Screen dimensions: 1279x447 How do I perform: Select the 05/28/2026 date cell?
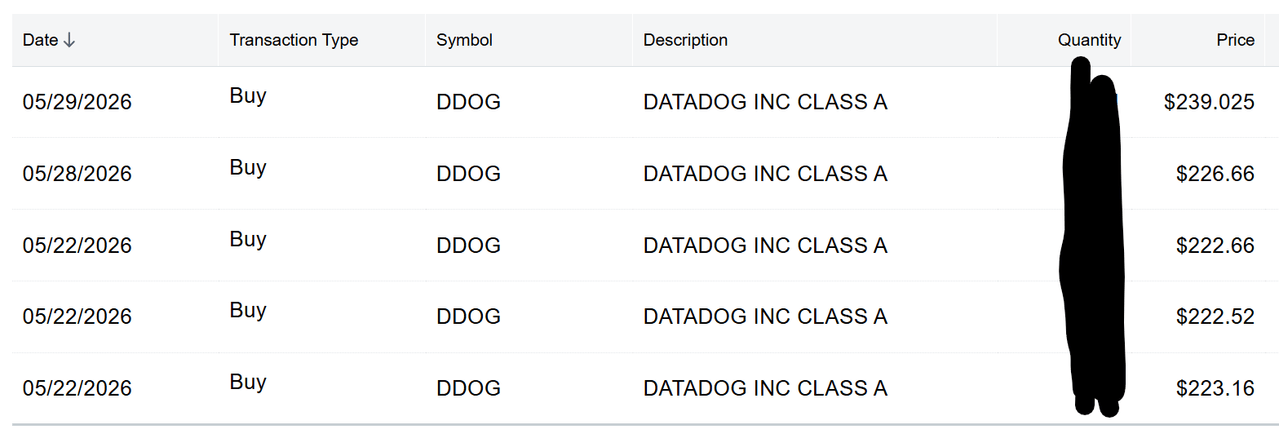pos(77,174)
